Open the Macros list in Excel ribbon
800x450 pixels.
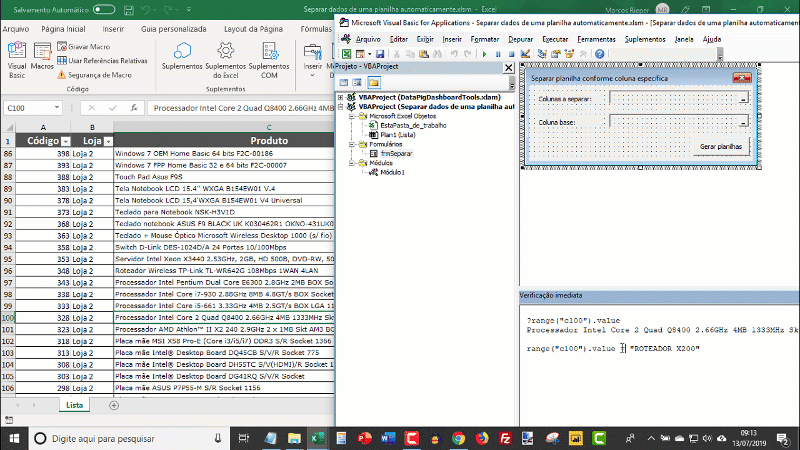pos(42,56)
